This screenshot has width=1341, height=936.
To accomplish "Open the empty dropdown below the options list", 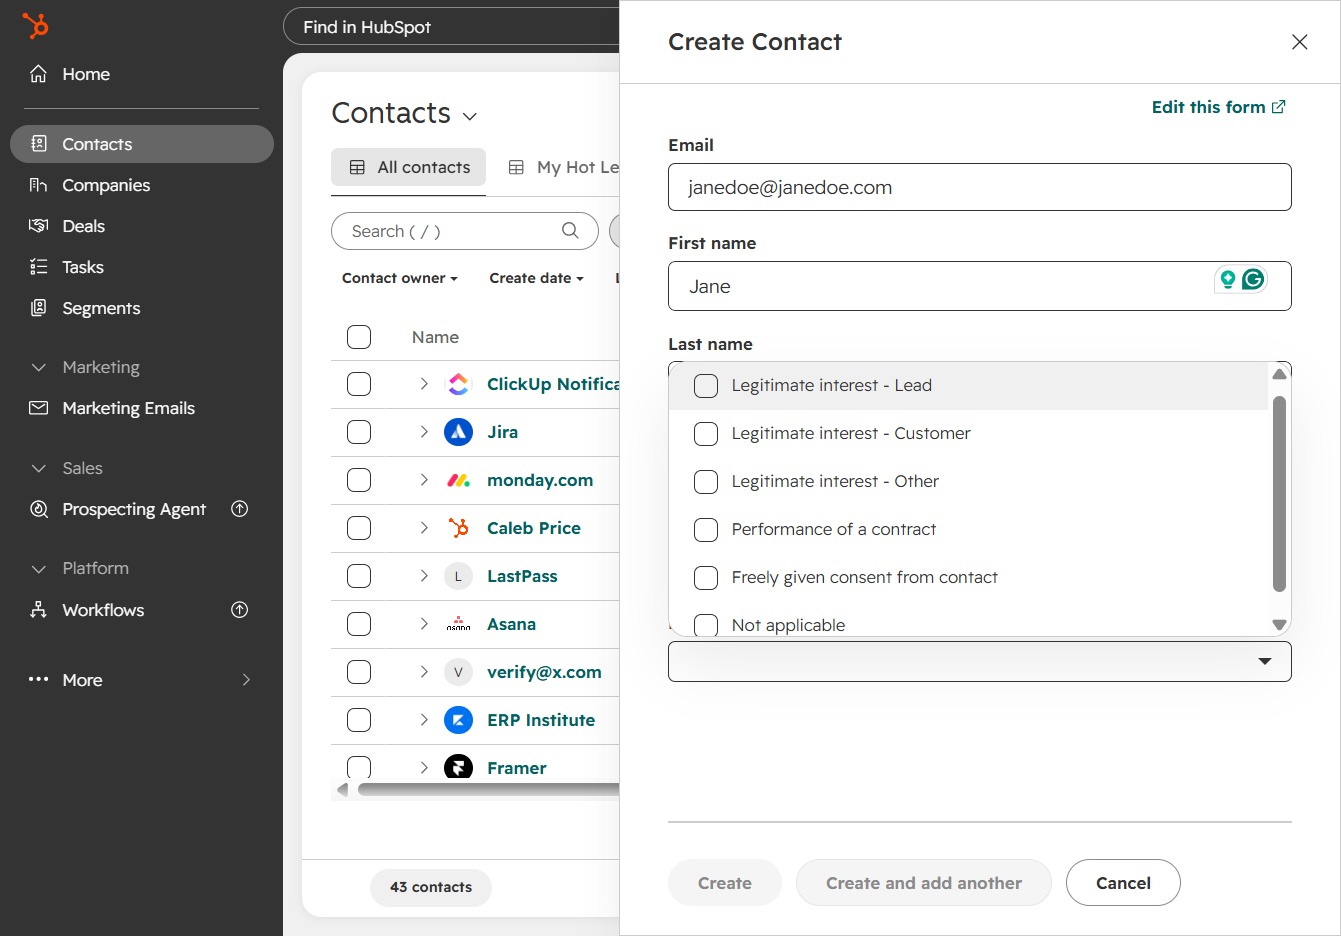I will click(980, 661).
